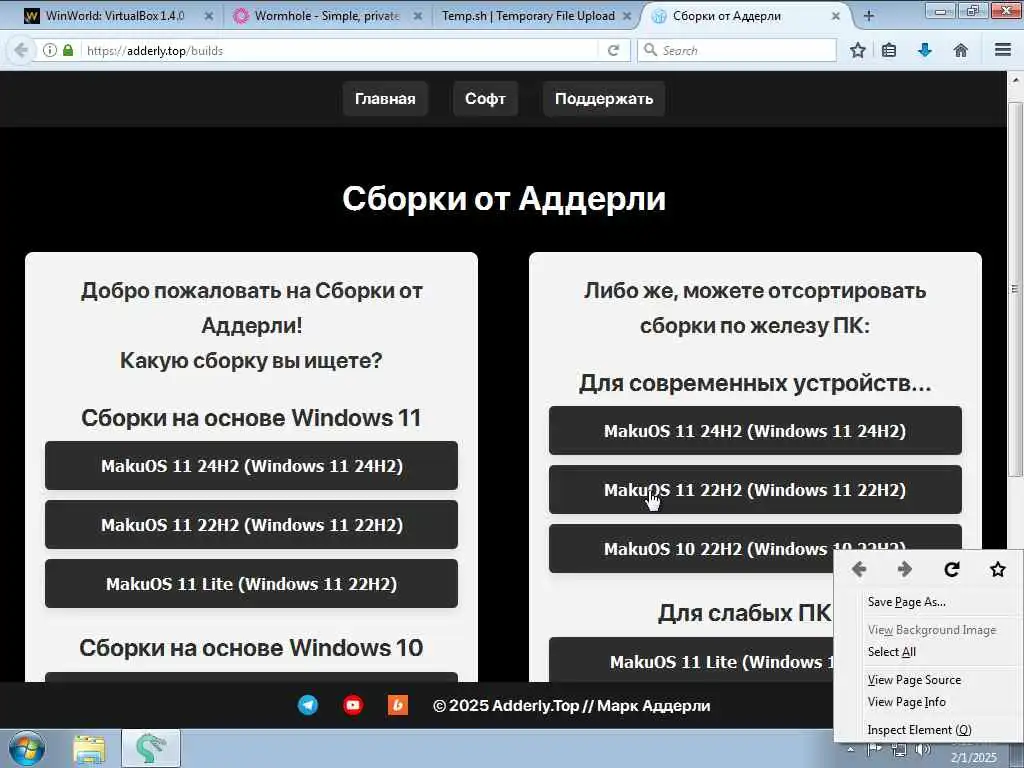This screenshot has height=768, width=1024.
Task: Open the downloads arrow in the toolbar
Action: pyautogui.click(x=925, y=50)
